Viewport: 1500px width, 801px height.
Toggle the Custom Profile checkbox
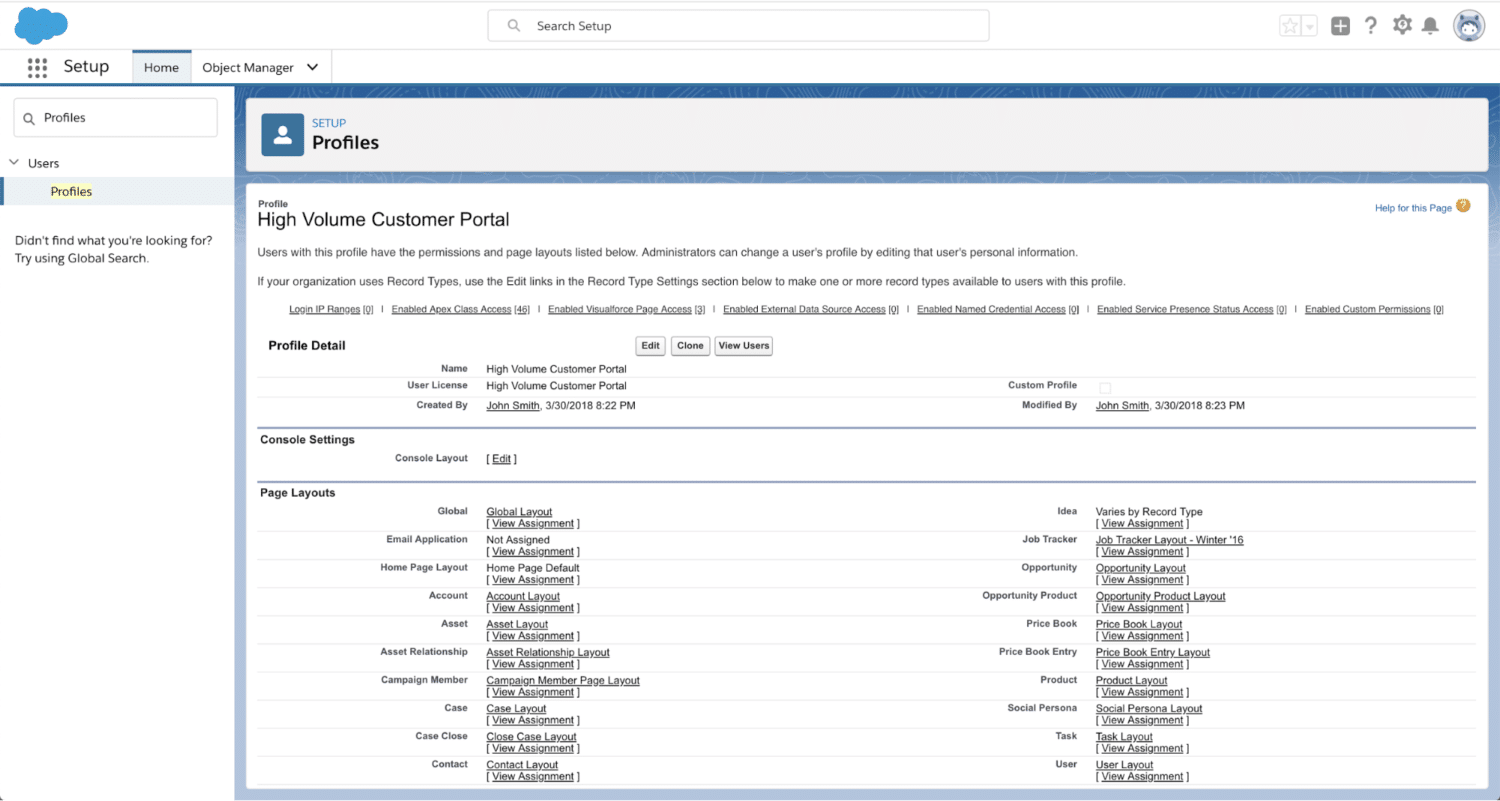(1104, 387)
